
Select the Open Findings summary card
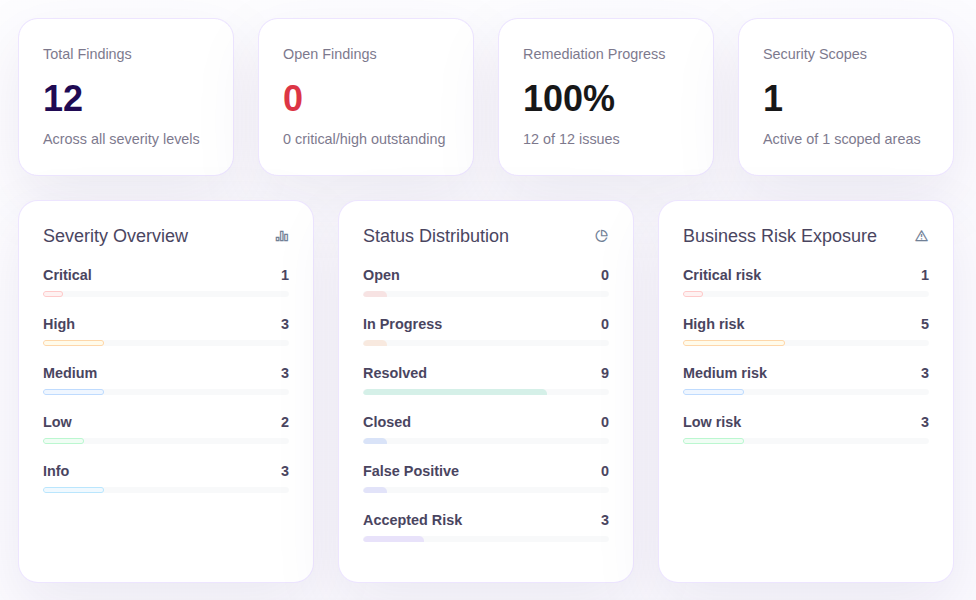[x=366, y=97]
